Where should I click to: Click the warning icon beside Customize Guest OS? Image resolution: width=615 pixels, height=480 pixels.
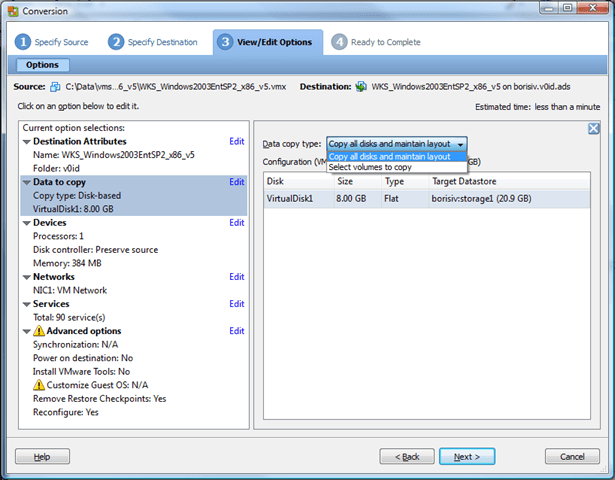point(39,384)
